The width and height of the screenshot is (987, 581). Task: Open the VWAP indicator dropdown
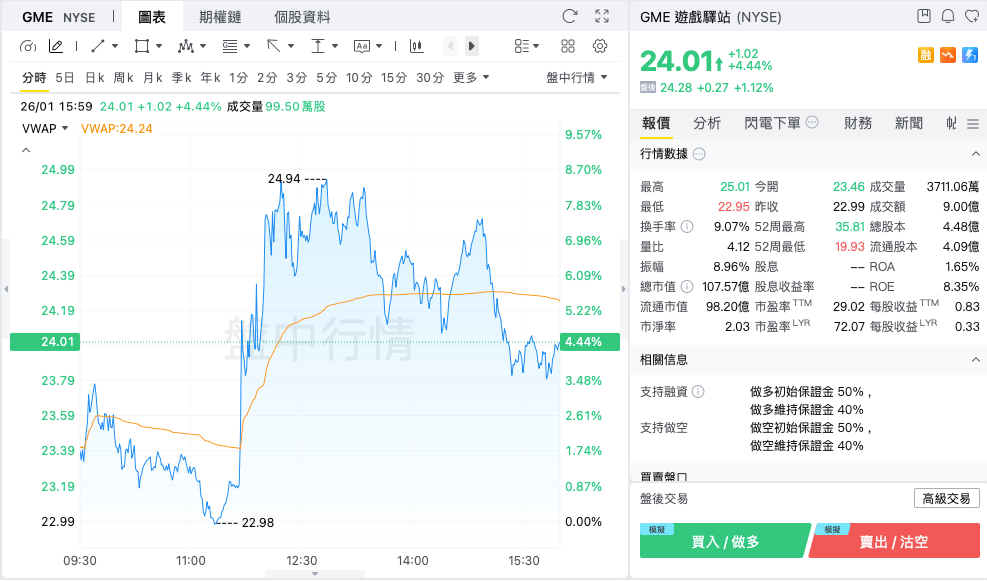point(45,128)
